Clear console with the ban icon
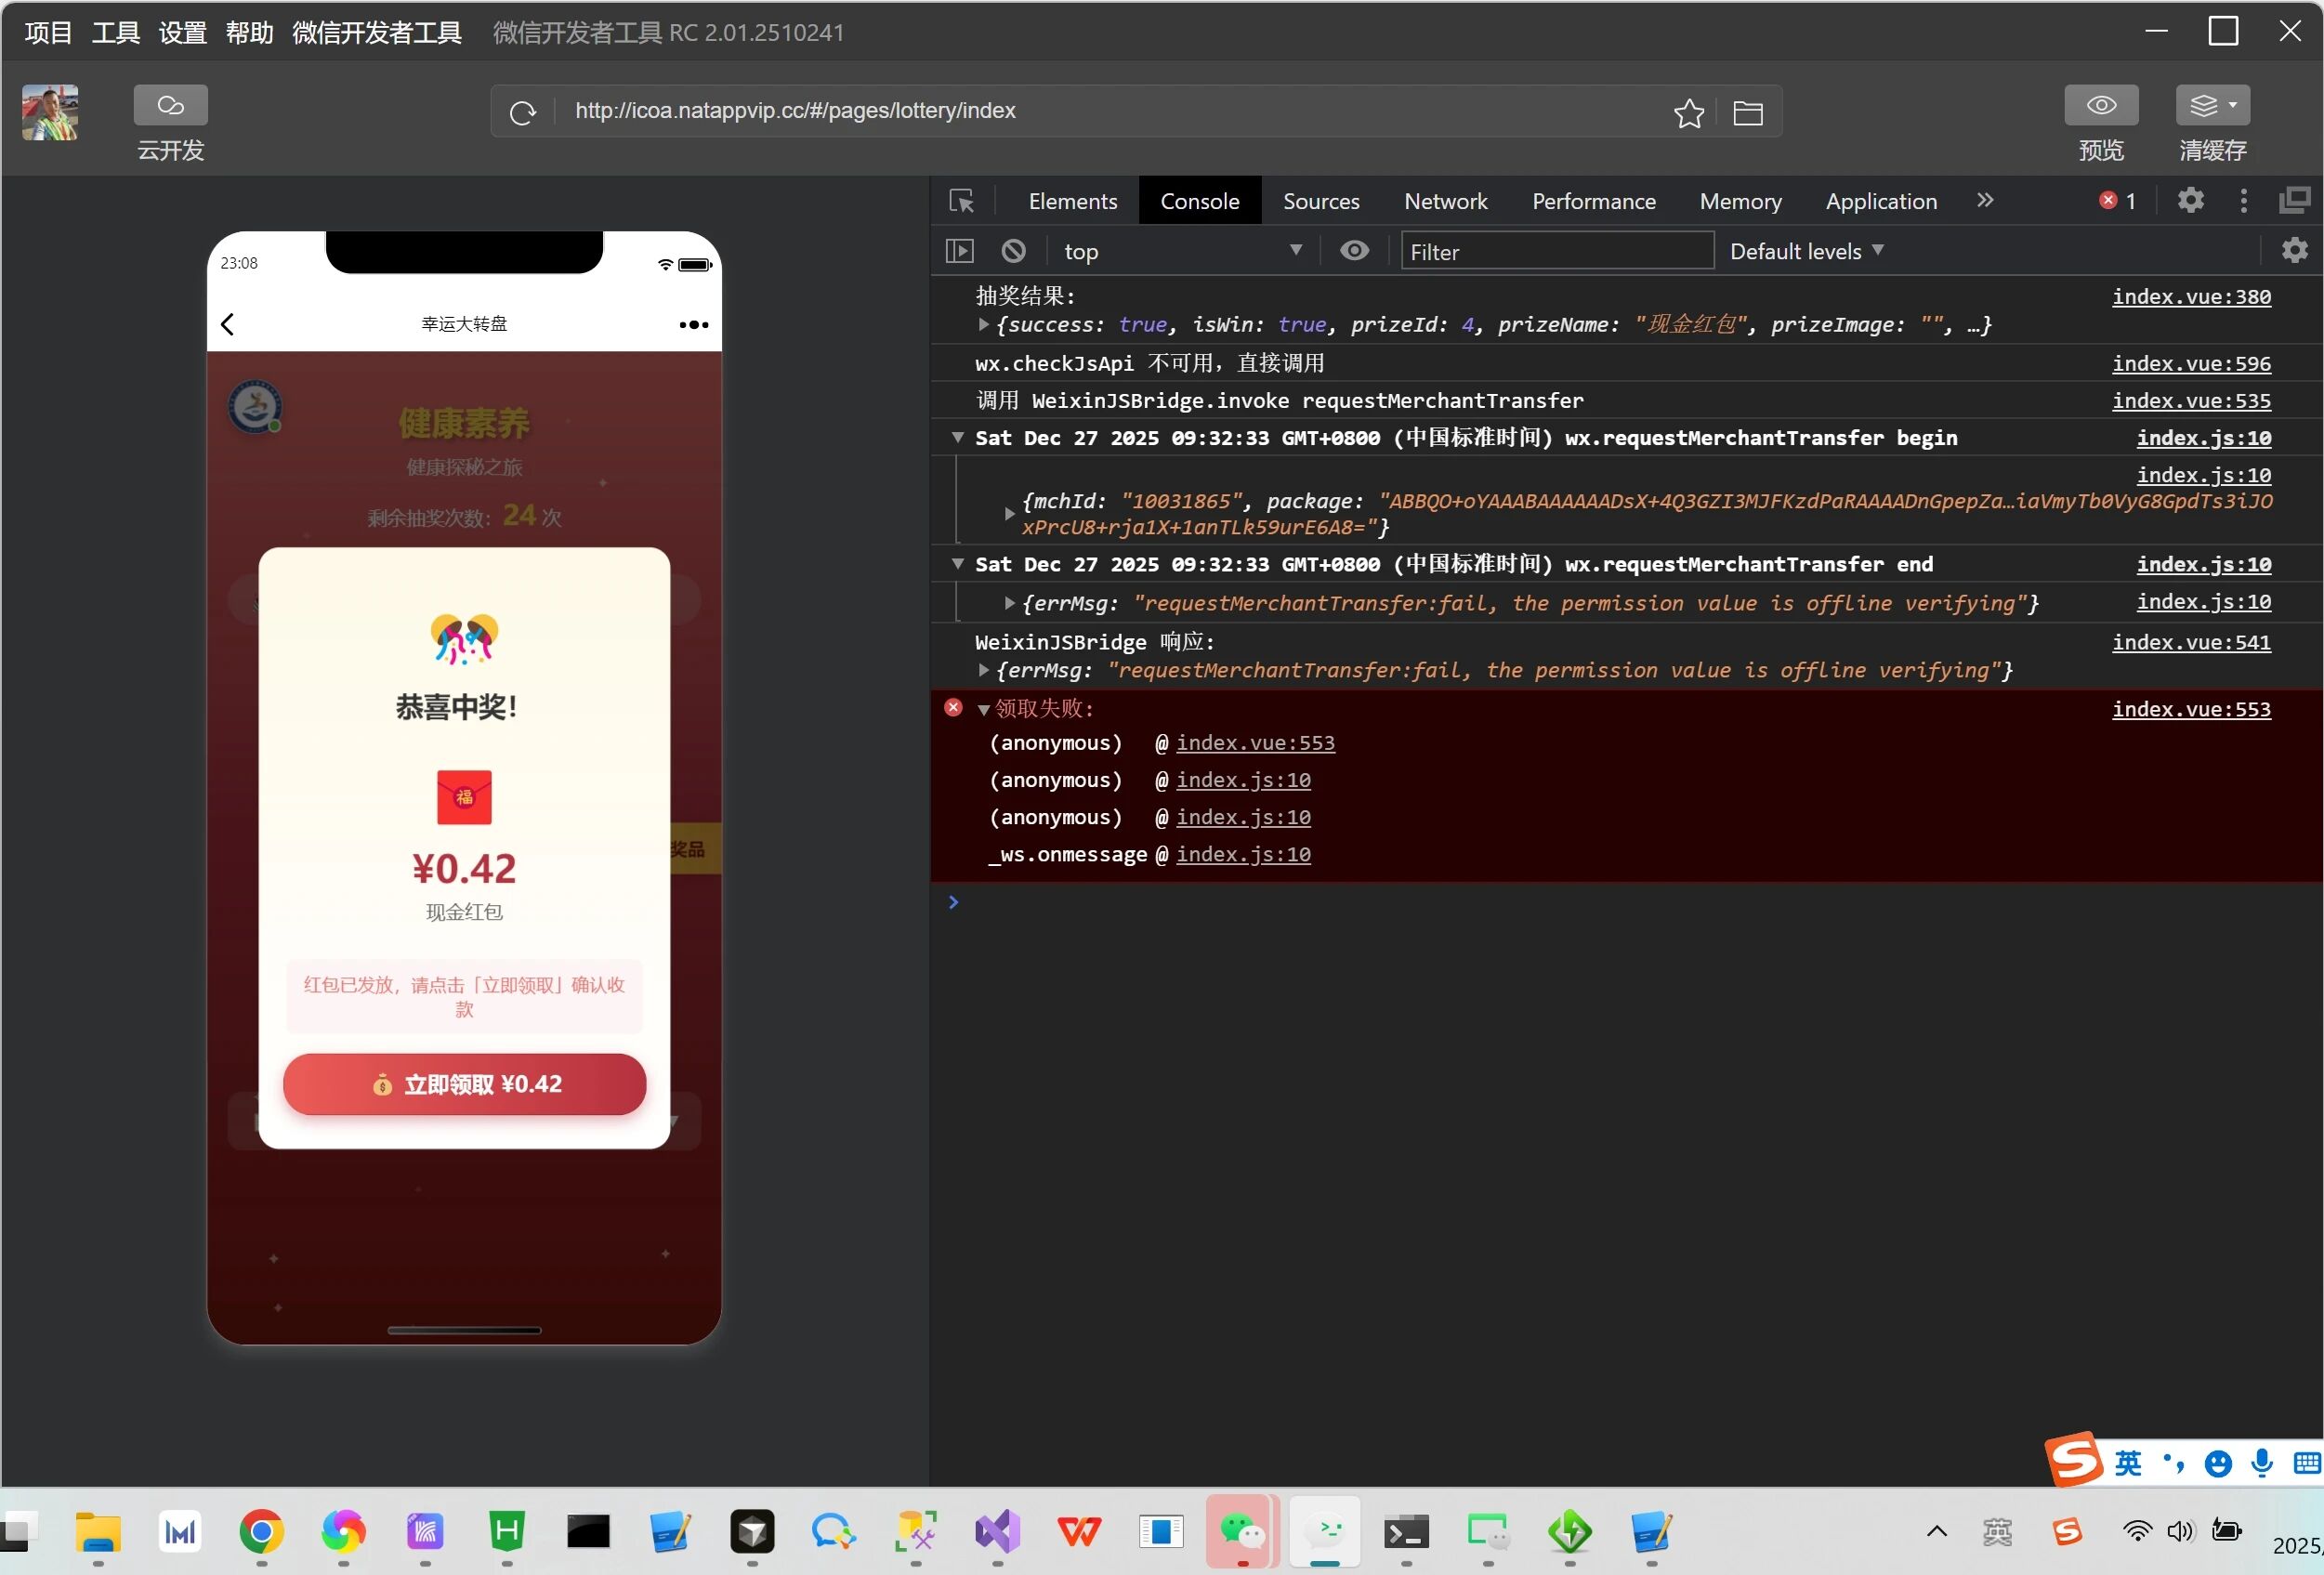Viewport: 2324px width, 1575px height. tap(1013, 251)
